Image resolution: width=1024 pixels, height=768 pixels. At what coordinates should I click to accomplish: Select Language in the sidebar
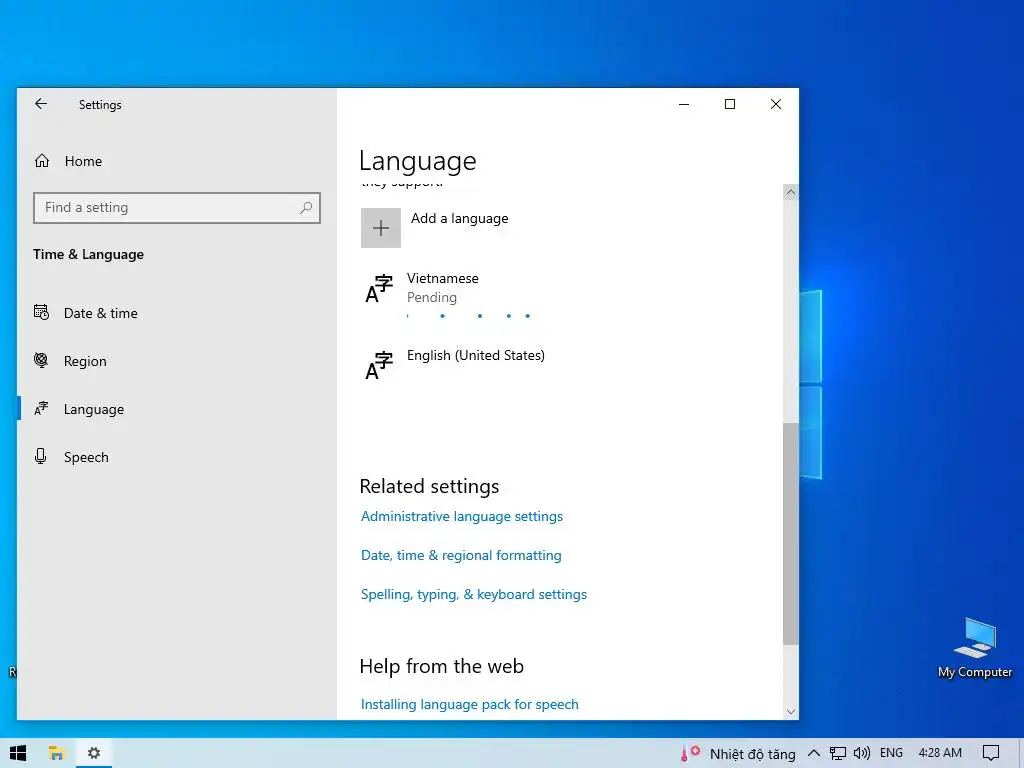click(x=93, y=409)
